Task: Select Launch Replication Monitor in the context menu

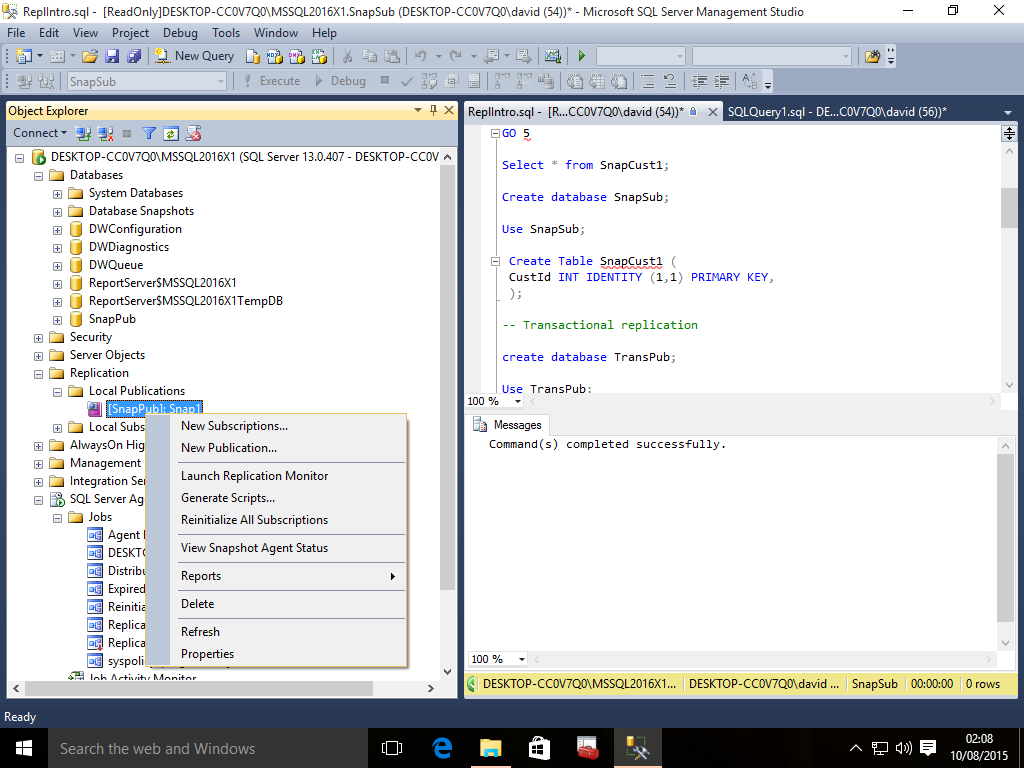Action: (254, 476)
